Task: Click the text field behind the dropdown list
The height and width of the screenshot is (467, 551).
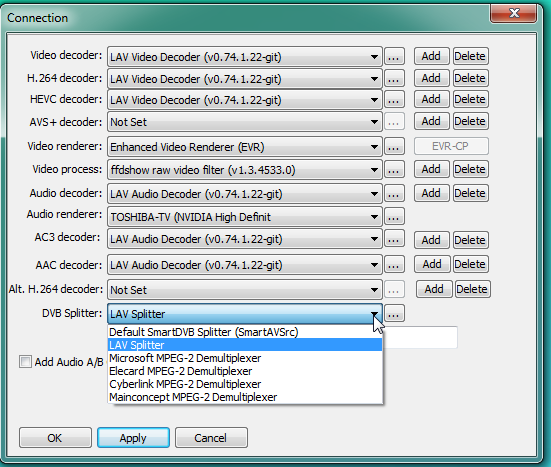Action: tap(420, 337)
